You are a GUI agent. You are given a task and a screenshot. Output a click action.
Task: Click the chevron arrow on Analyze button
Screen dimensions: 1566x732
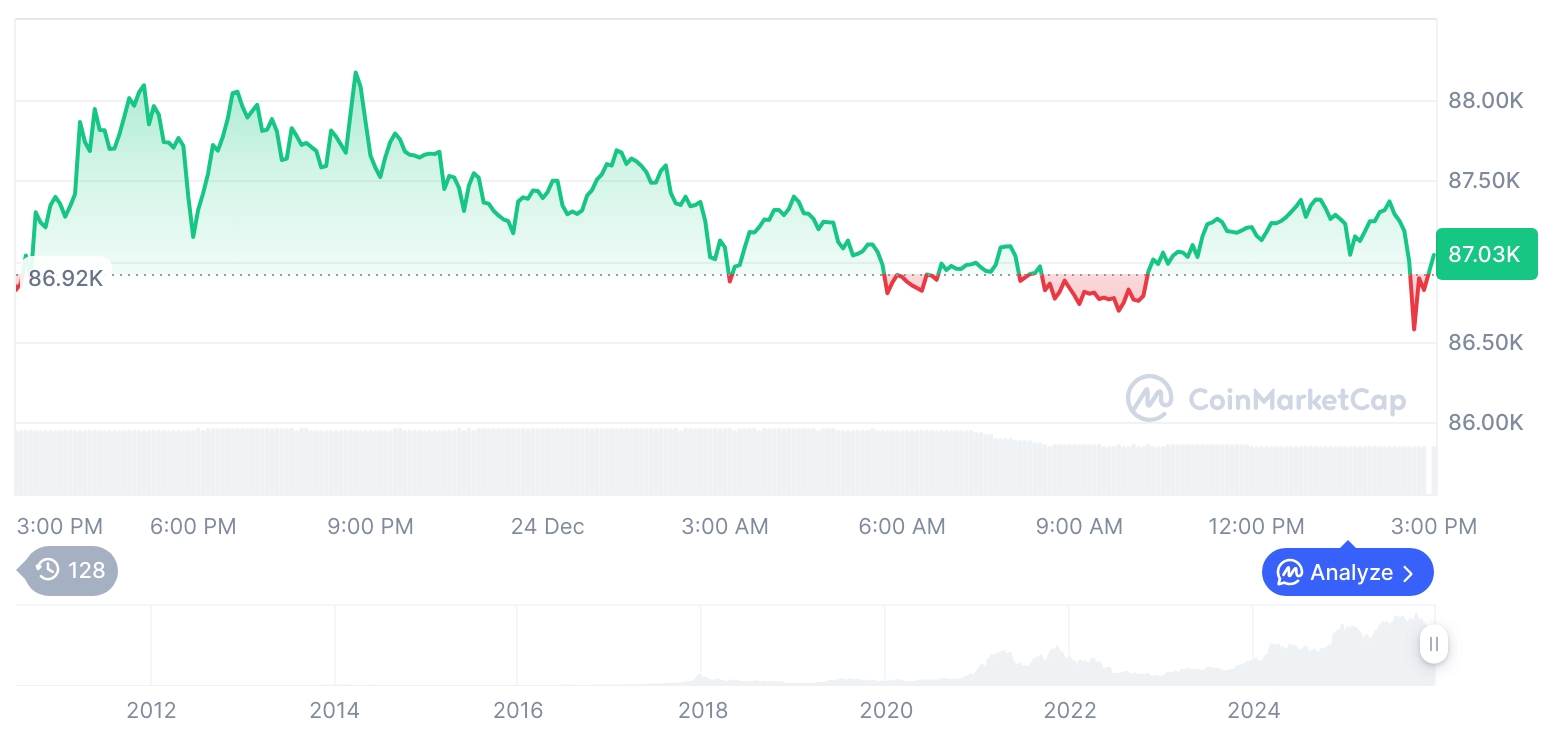point(1409,573)
